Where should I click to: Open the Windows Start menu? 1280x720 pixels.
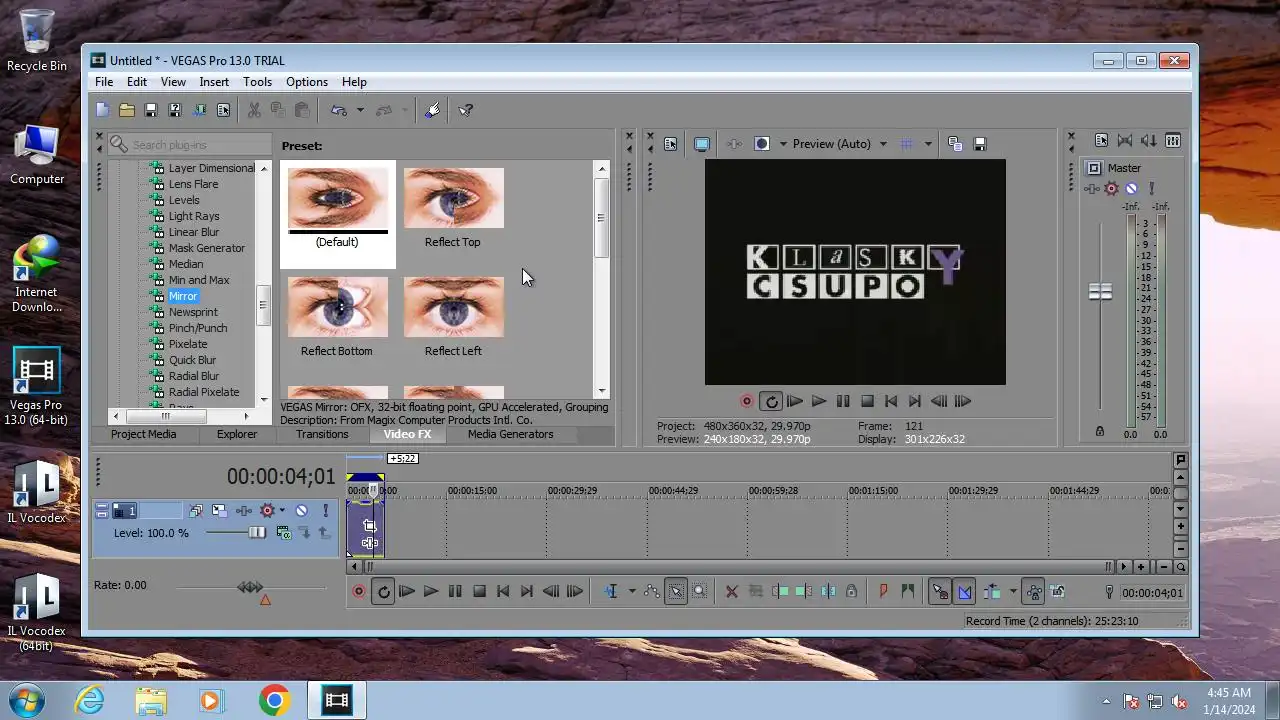tap(27, 700)
